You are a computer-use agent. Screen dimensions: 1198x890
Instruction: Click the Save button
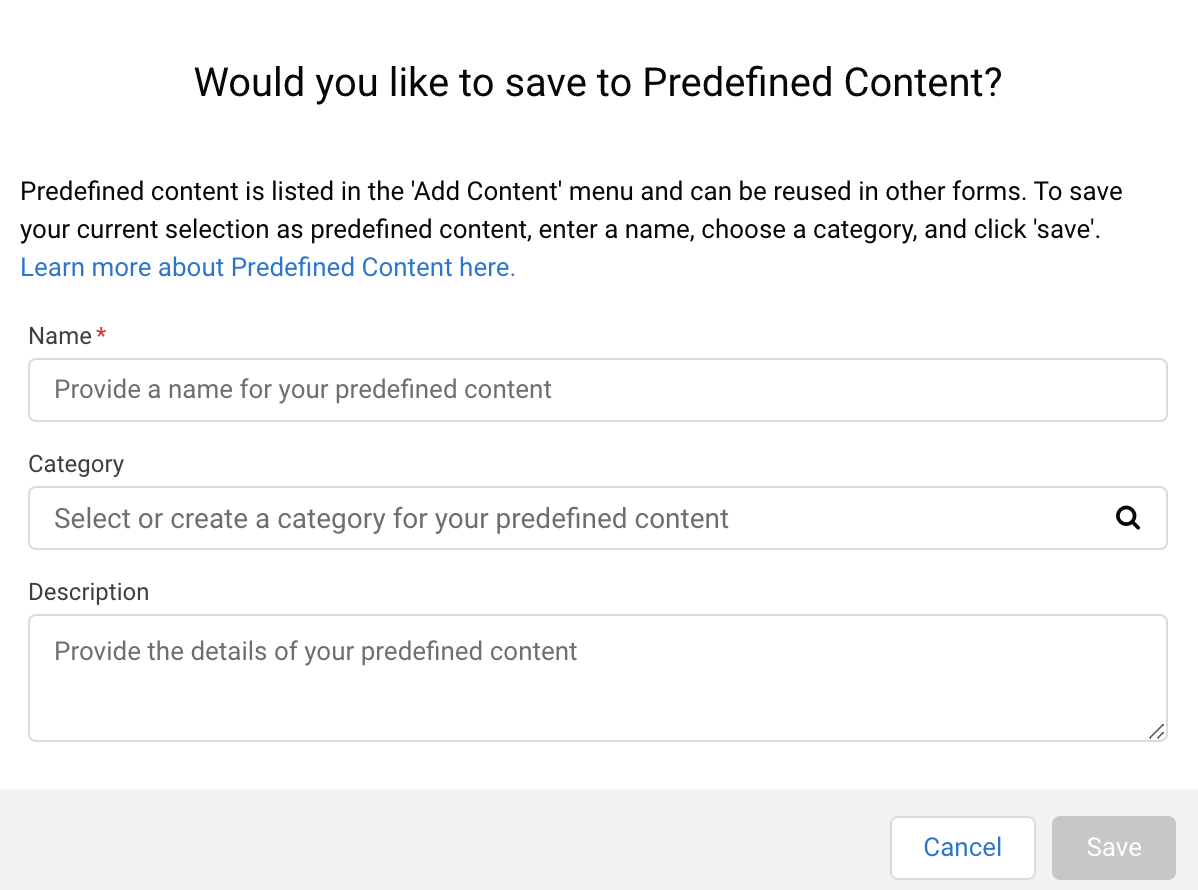coord(1113,847)
